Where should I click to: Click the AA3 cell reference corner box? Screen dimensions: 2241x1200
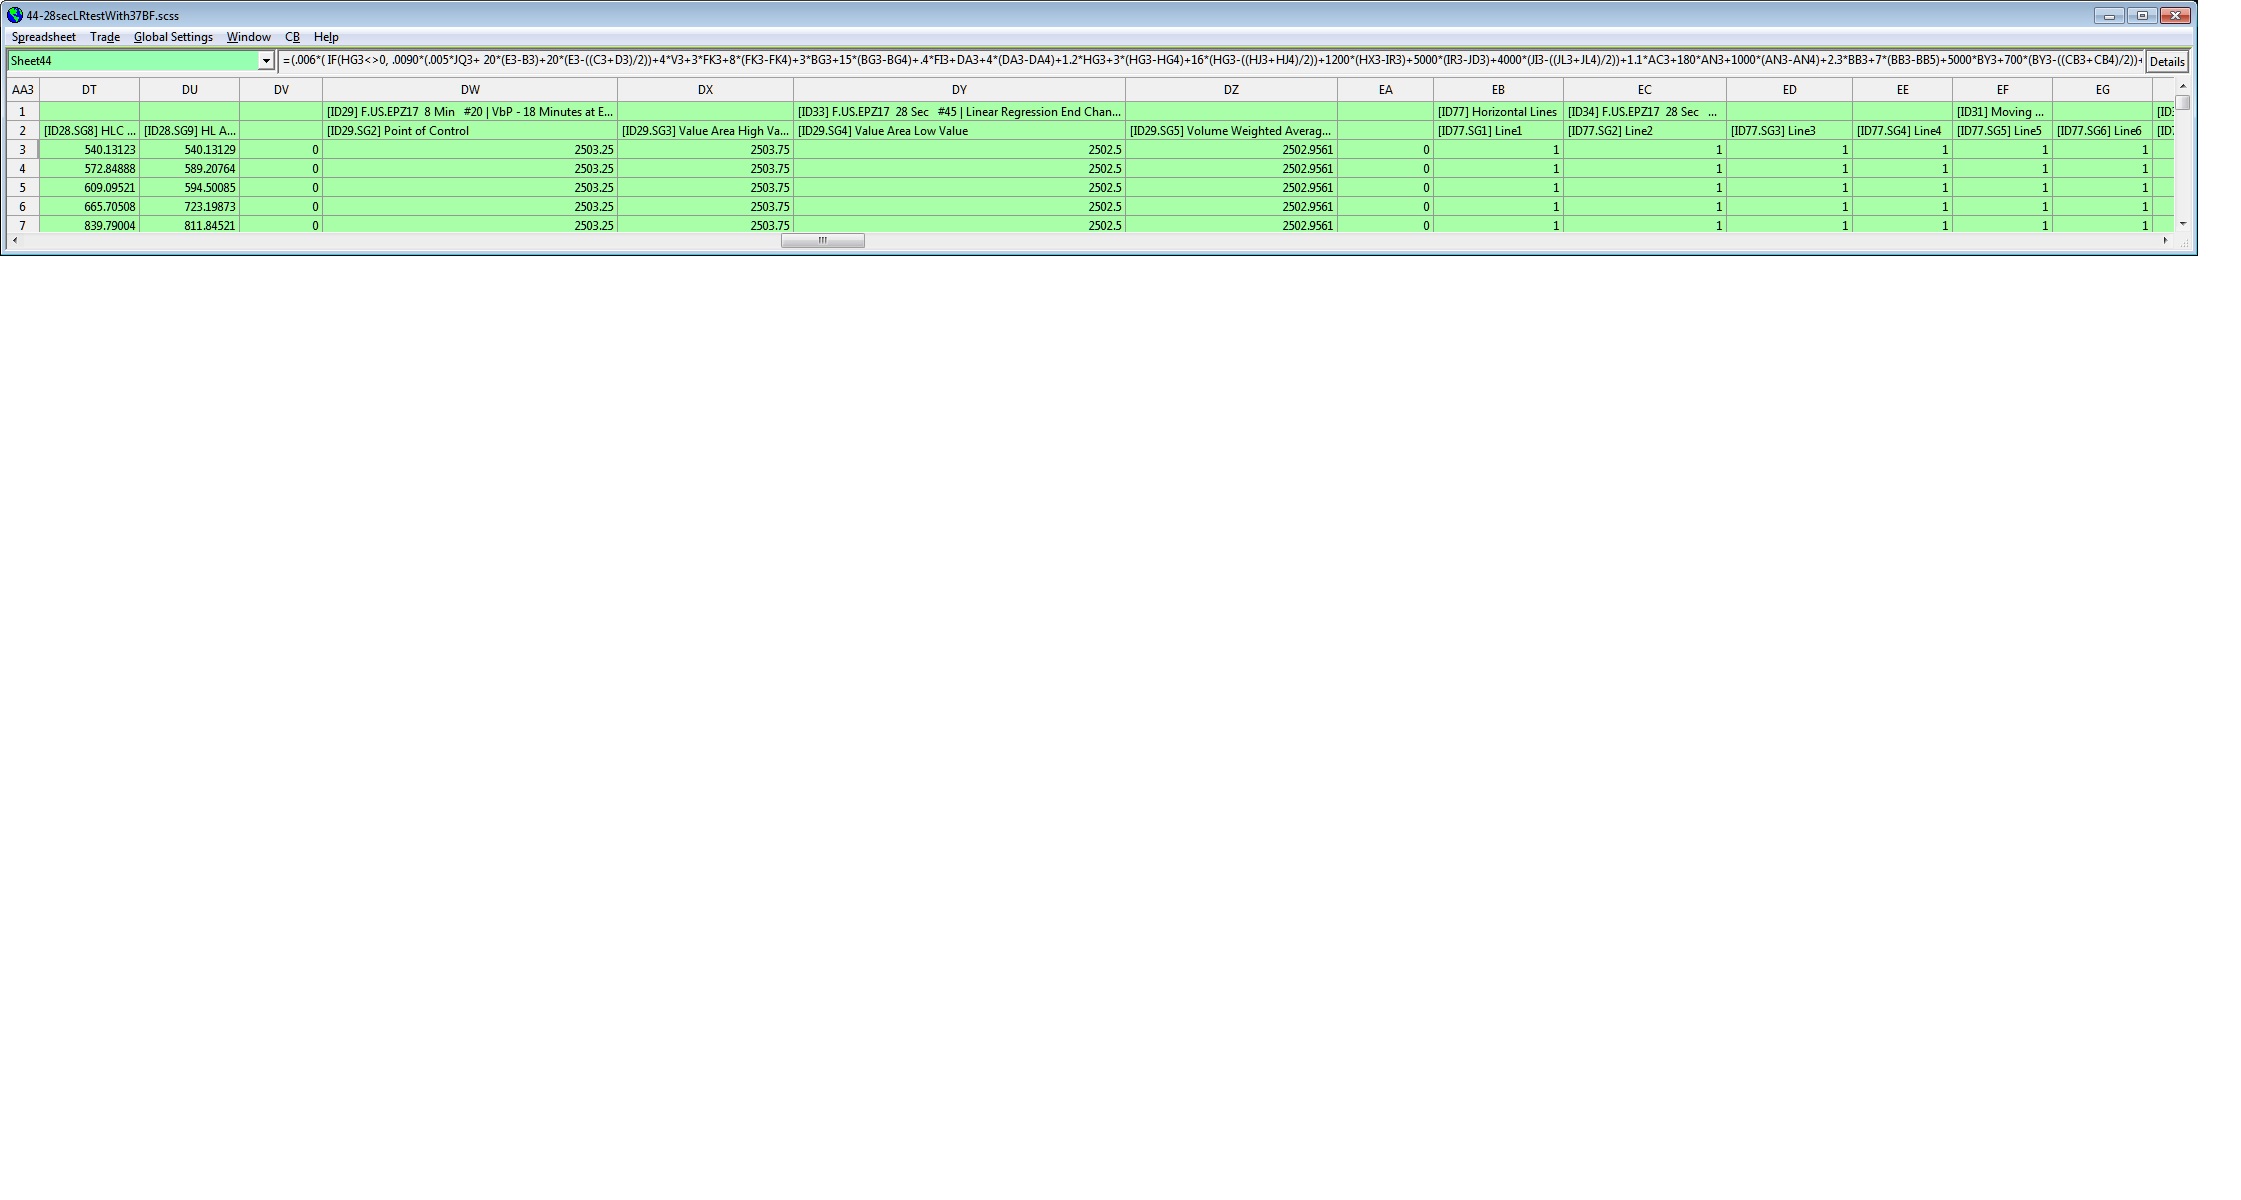pyautogui.click(x=22, y=90)
